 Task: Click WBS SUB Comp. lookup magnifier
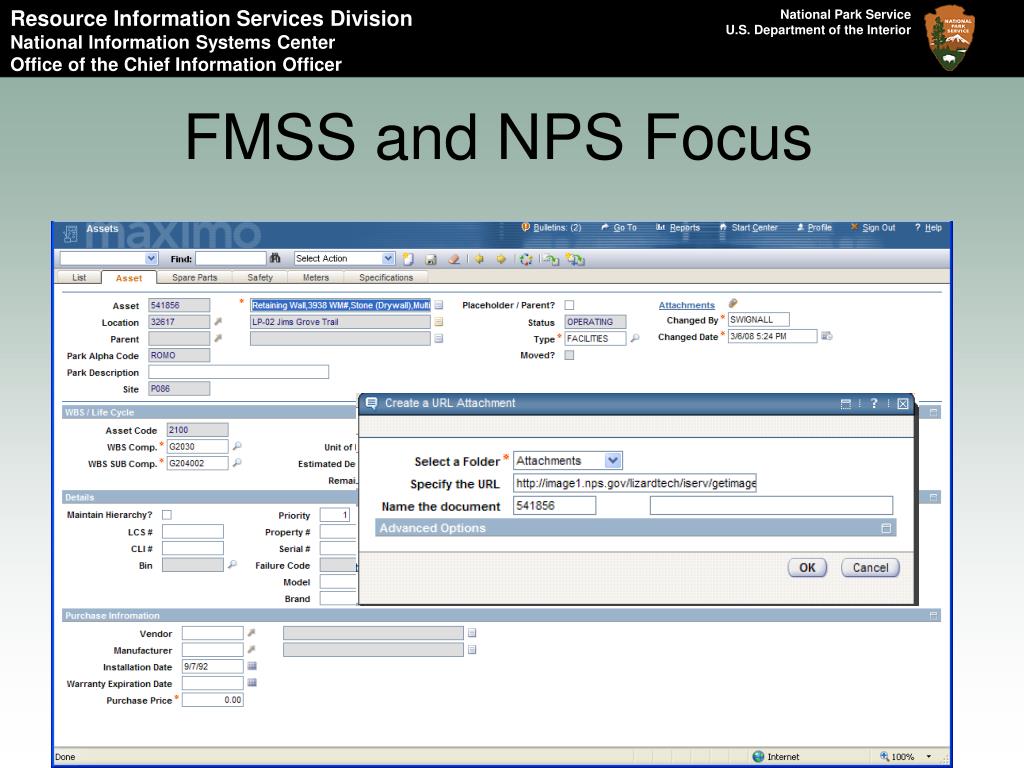(x=237, y=462)
